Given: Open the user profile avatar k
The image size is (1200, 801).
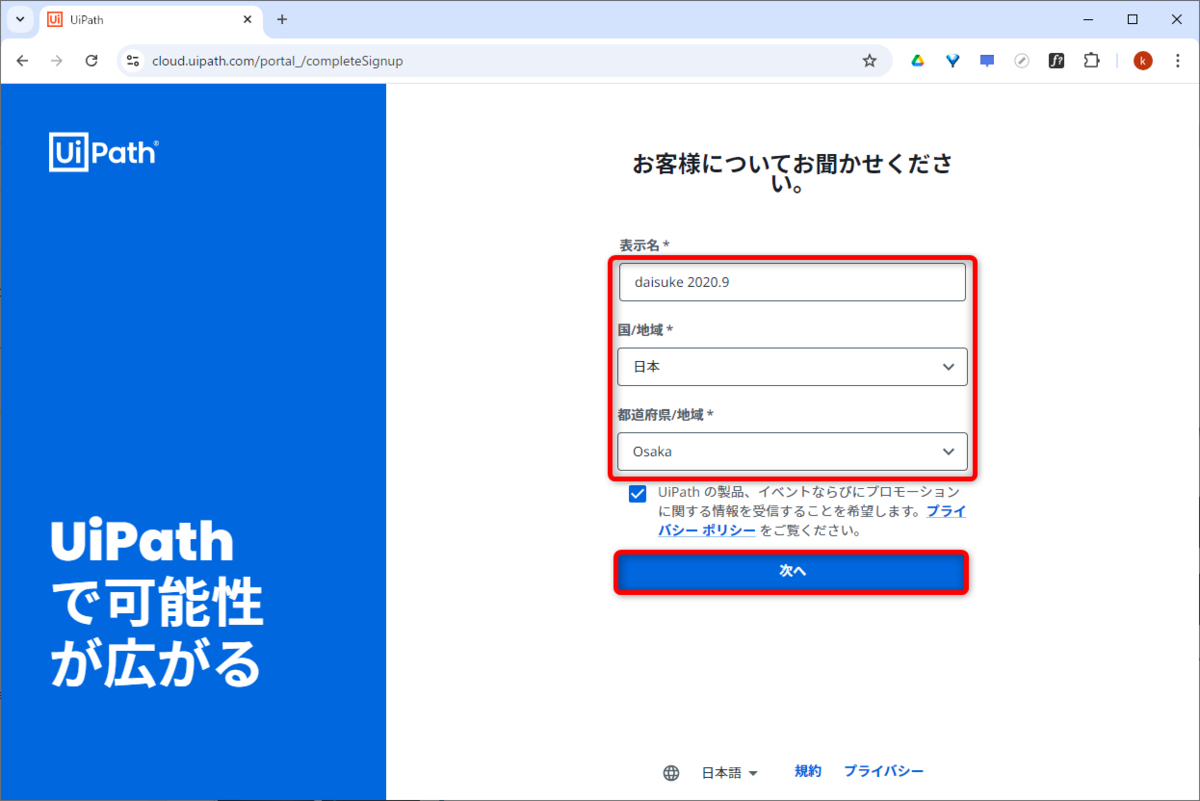Looking at the screenshot, I should (1143, 61).
